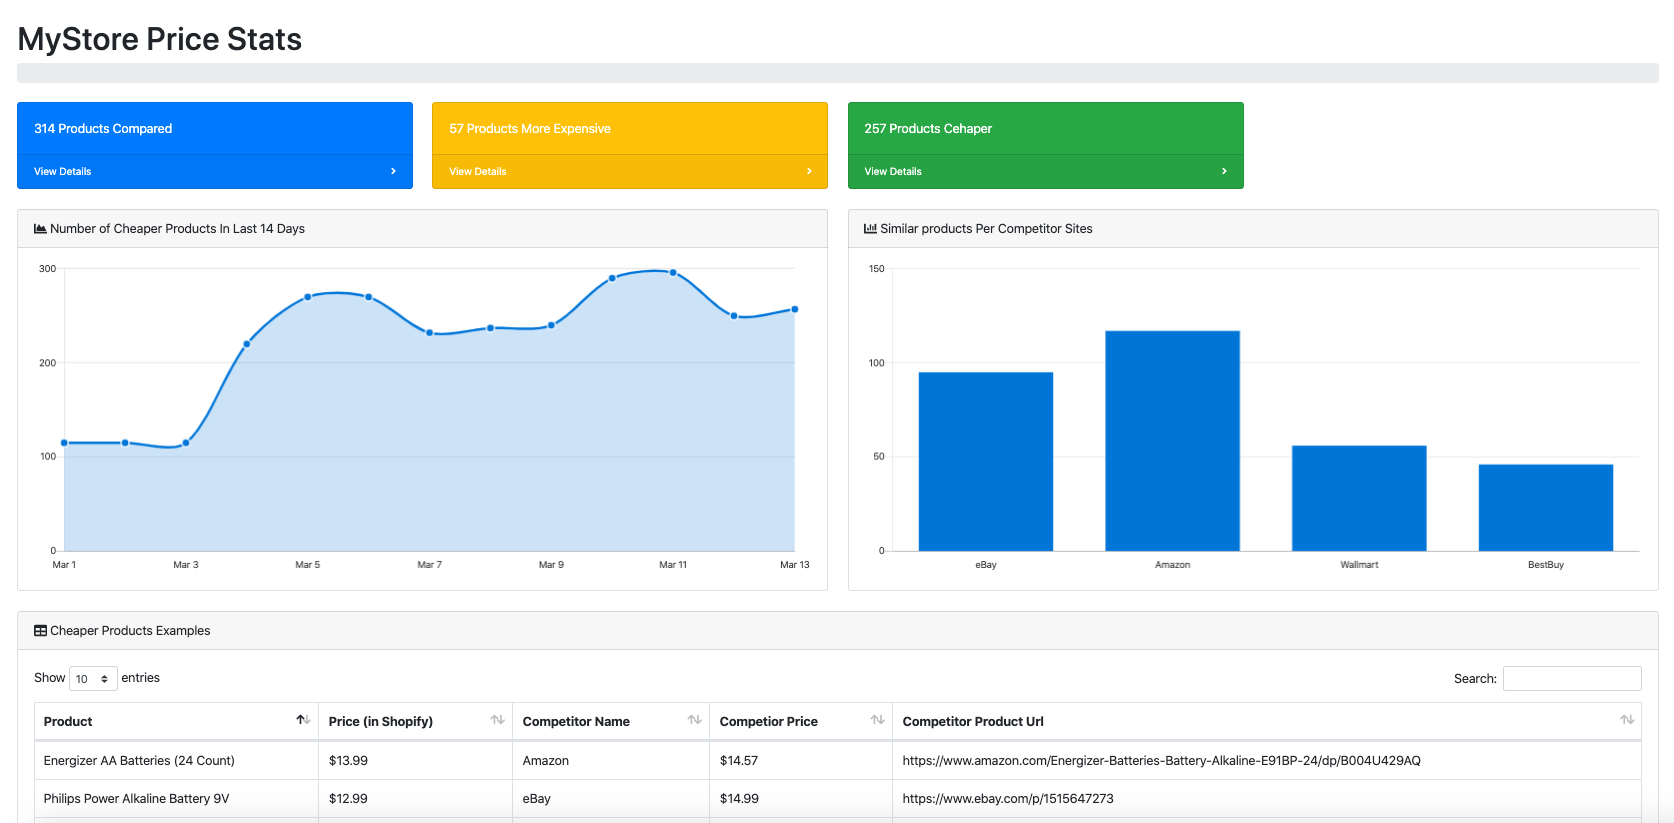Viewport: 1674px width, 823px height.
Task: Click 'Cheaper Products Examples' panel title
Action: [130, 631]
